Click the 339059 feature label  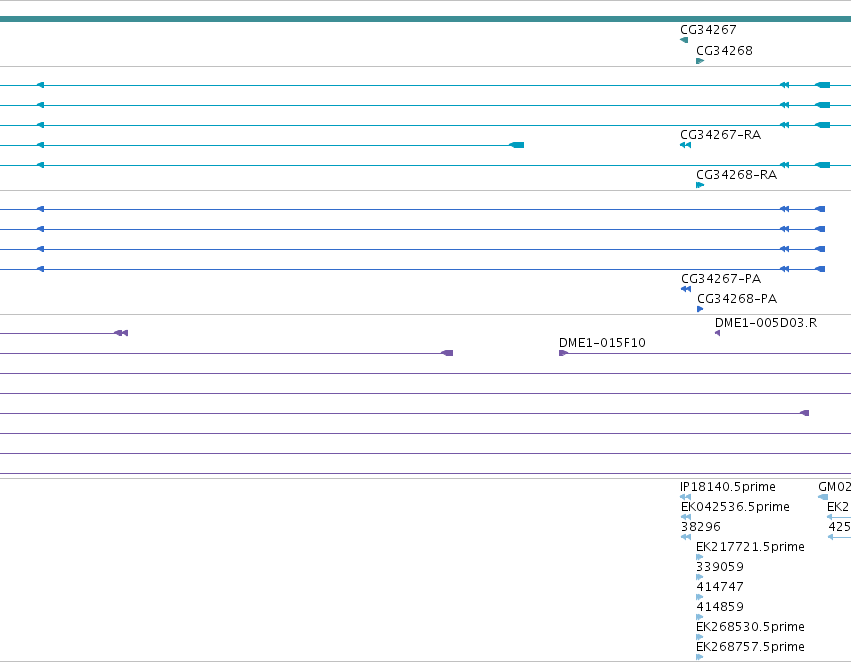[720, 567]
